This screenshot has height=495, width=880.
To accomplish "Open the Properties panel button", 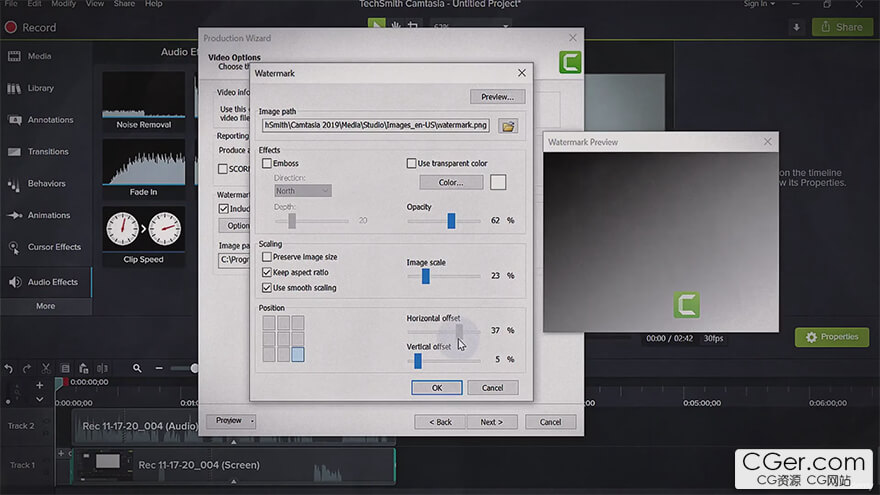I will [832, 337].
